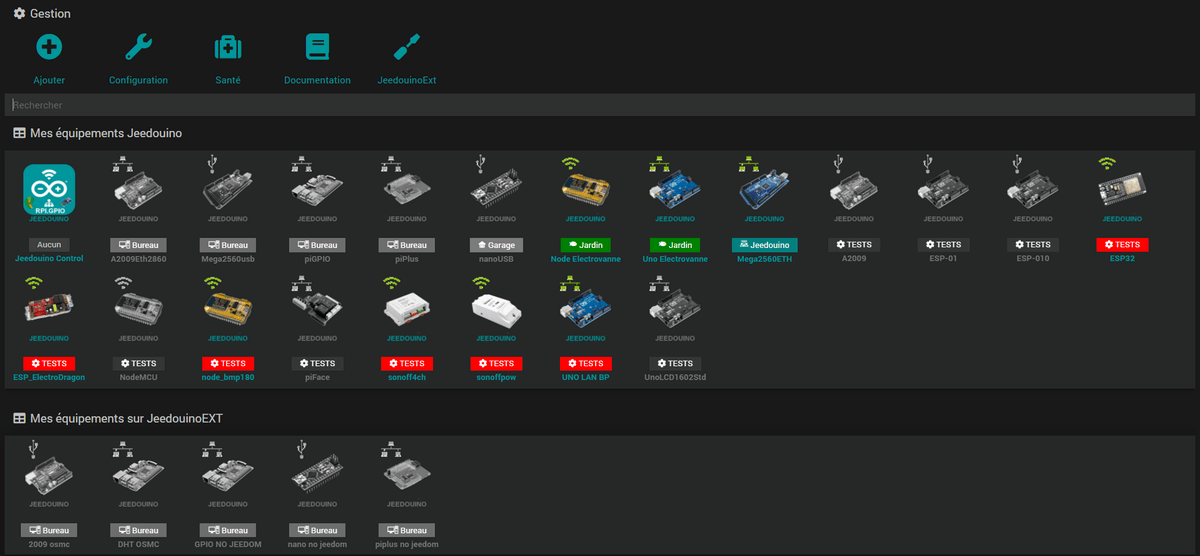Open the Santé medkit icon
Screen dimensions: 1200x556
(228, 47)
